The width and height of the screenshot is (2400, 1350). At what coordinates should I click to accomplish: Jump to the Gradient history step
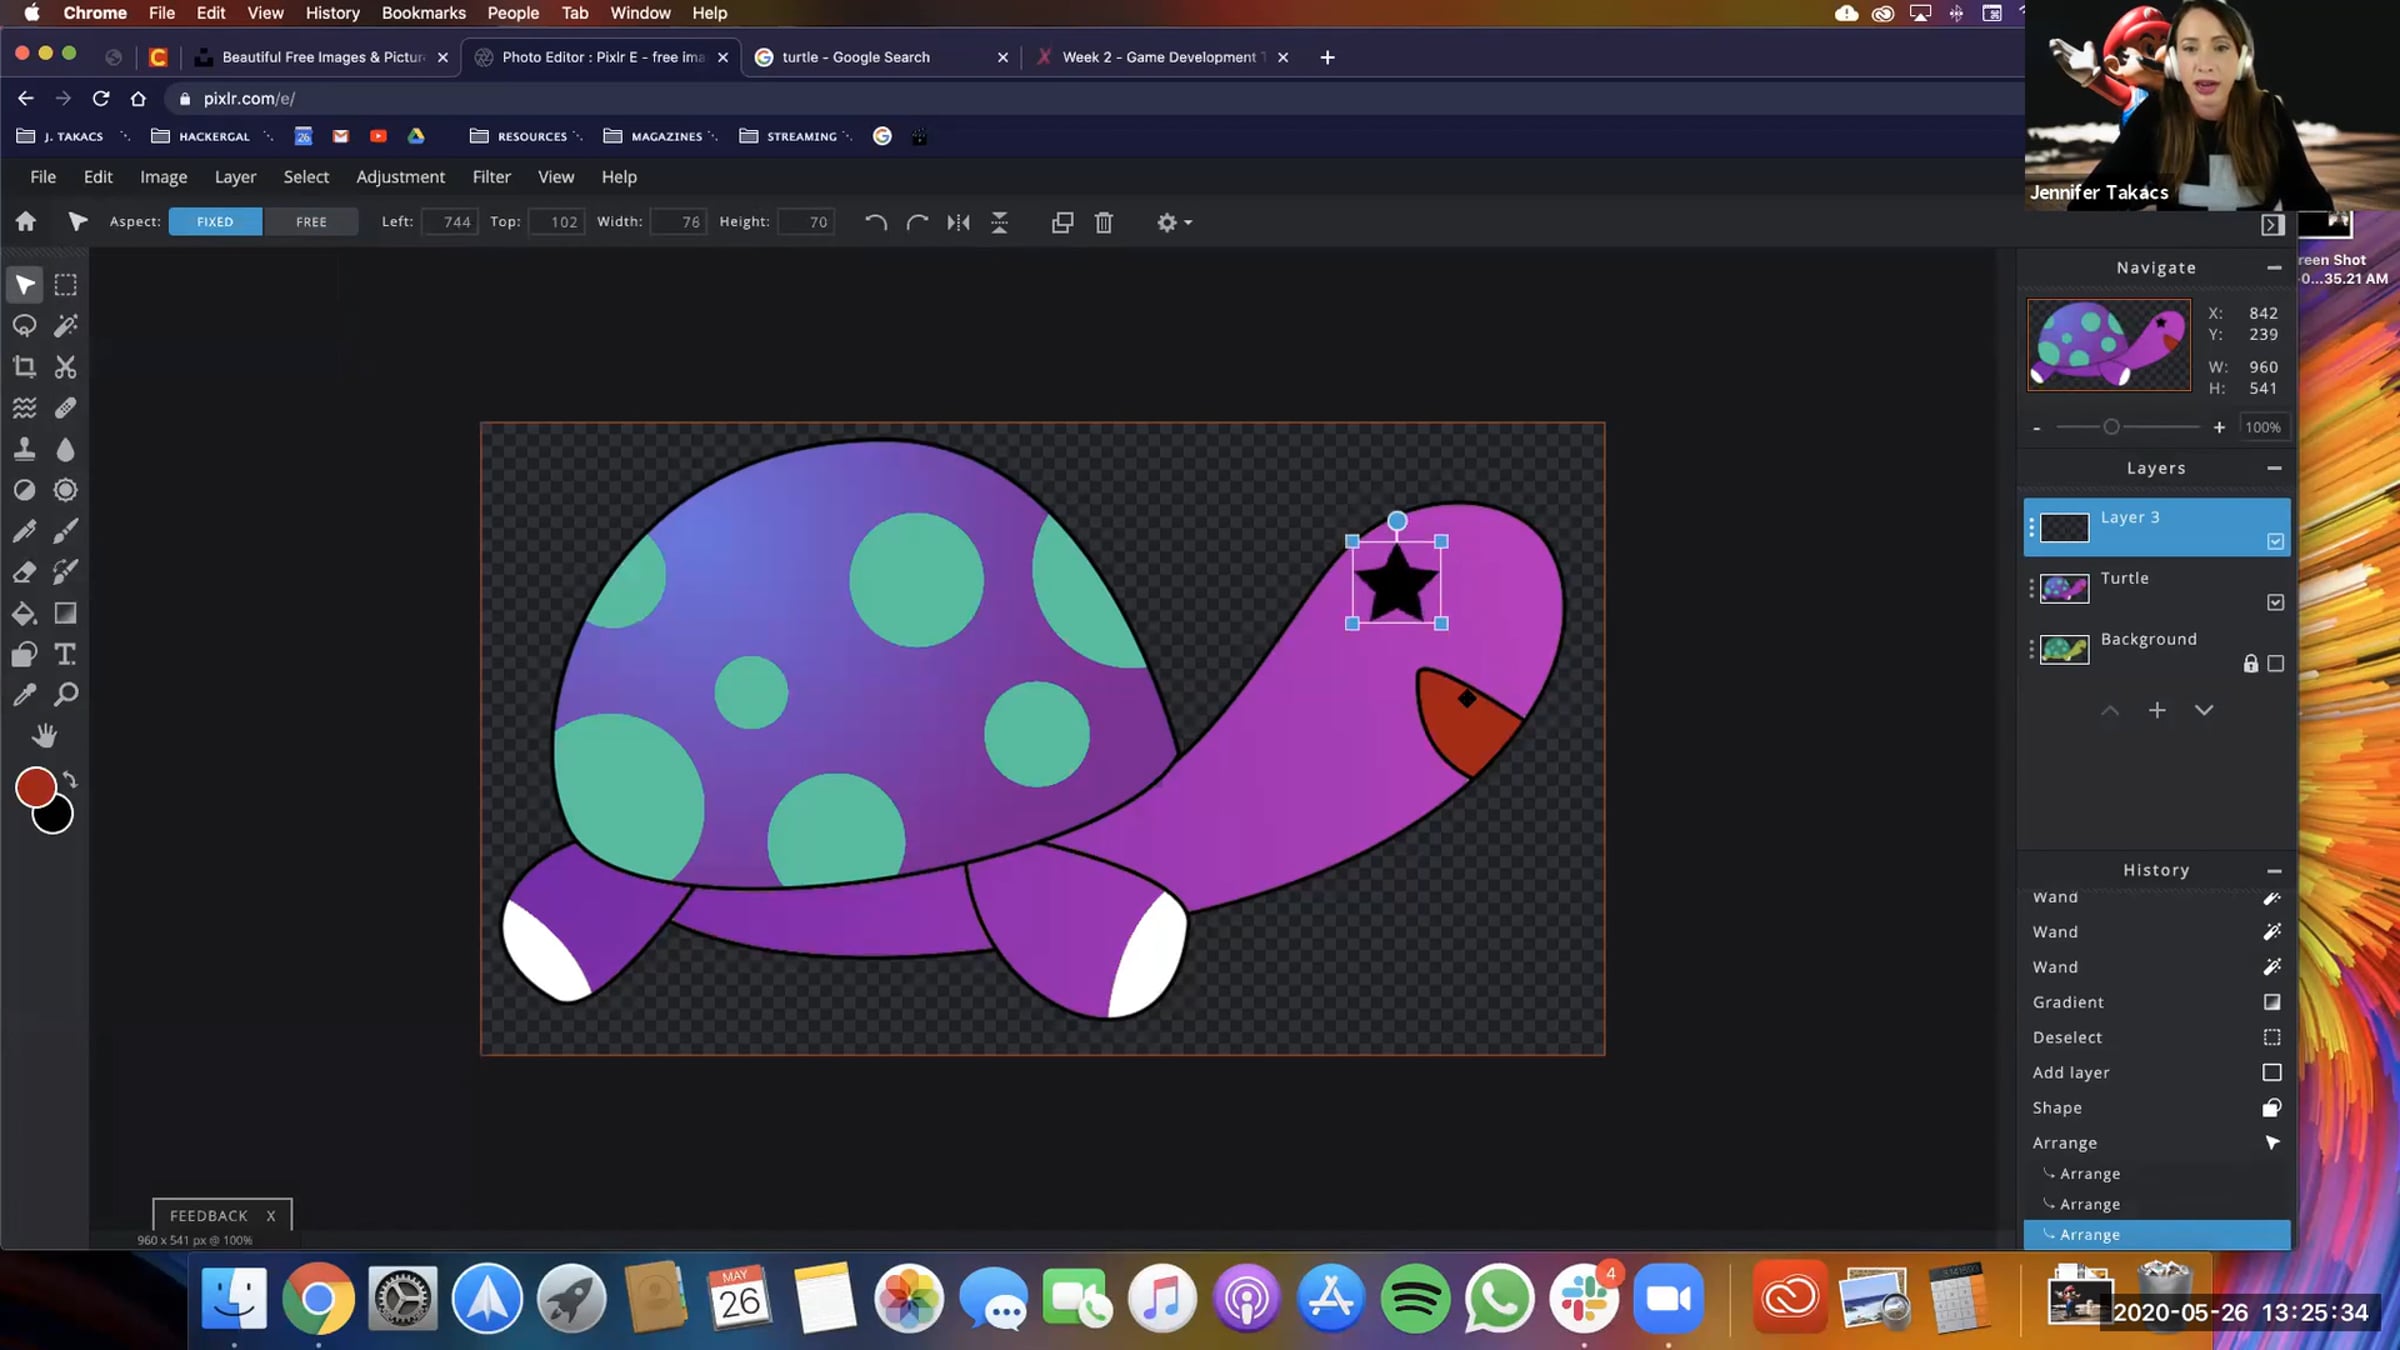point(2157,1002)
